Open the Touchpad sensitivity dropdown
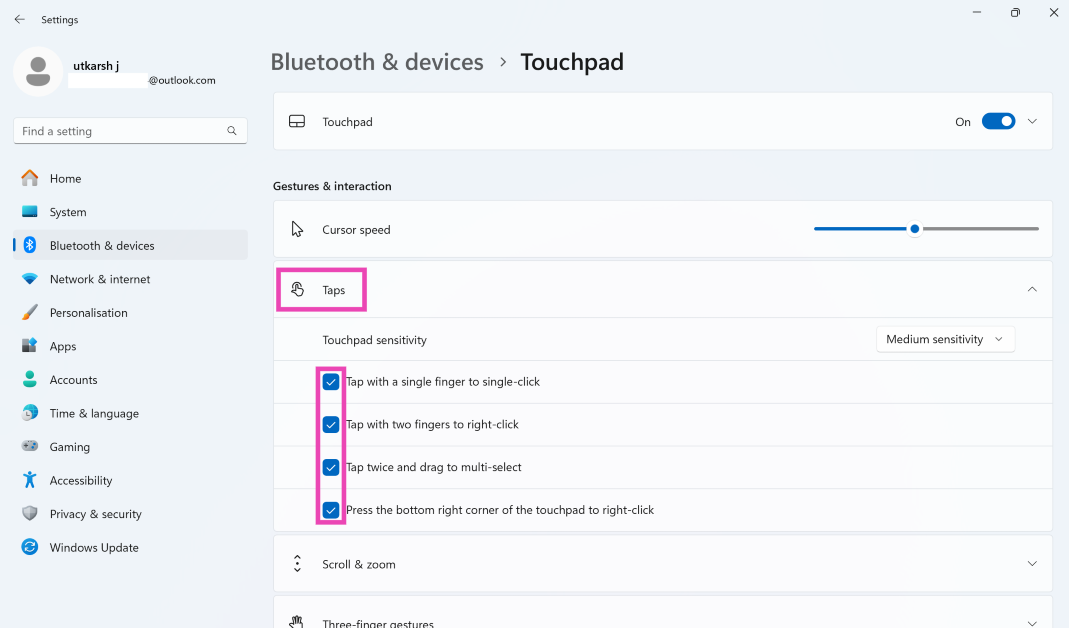This screenshot has height=628, width=1069. click(945, 340)
